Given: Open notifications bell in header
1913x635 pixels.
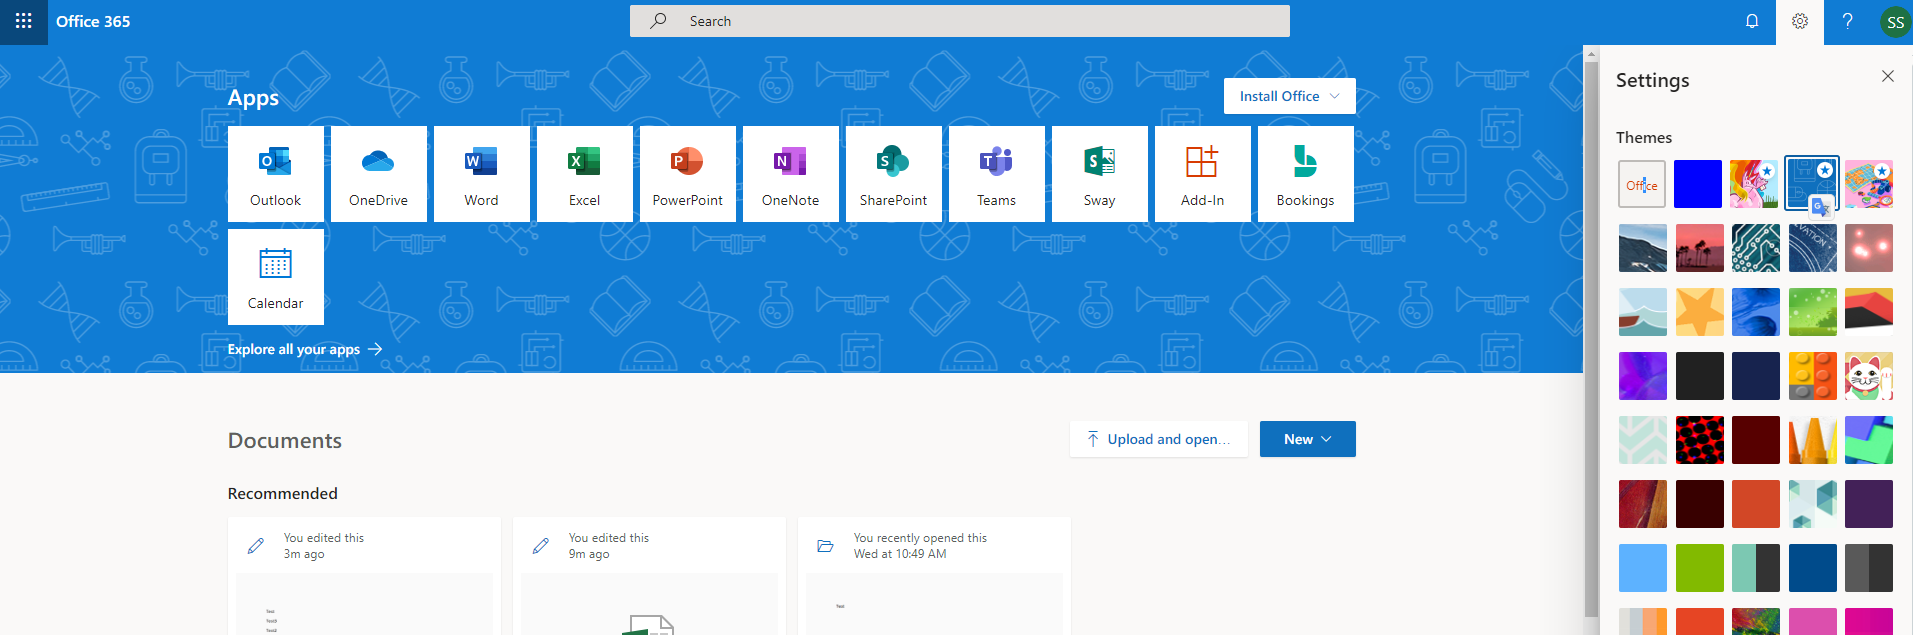Looking at the screenshot, I should coord(1752,21).
